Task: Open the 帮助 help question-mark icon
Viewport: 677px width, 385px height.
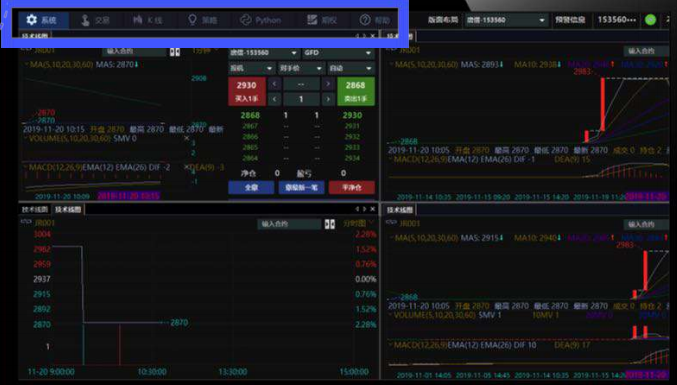Action: click(x=374, y=20)
